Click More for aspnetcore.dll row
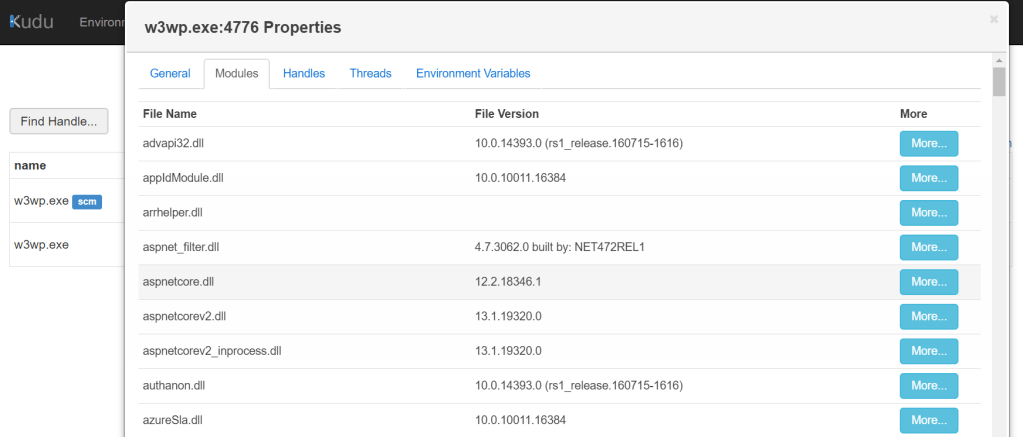The width and height of the screenshot is (1023, 437). [x=929, y=282]
